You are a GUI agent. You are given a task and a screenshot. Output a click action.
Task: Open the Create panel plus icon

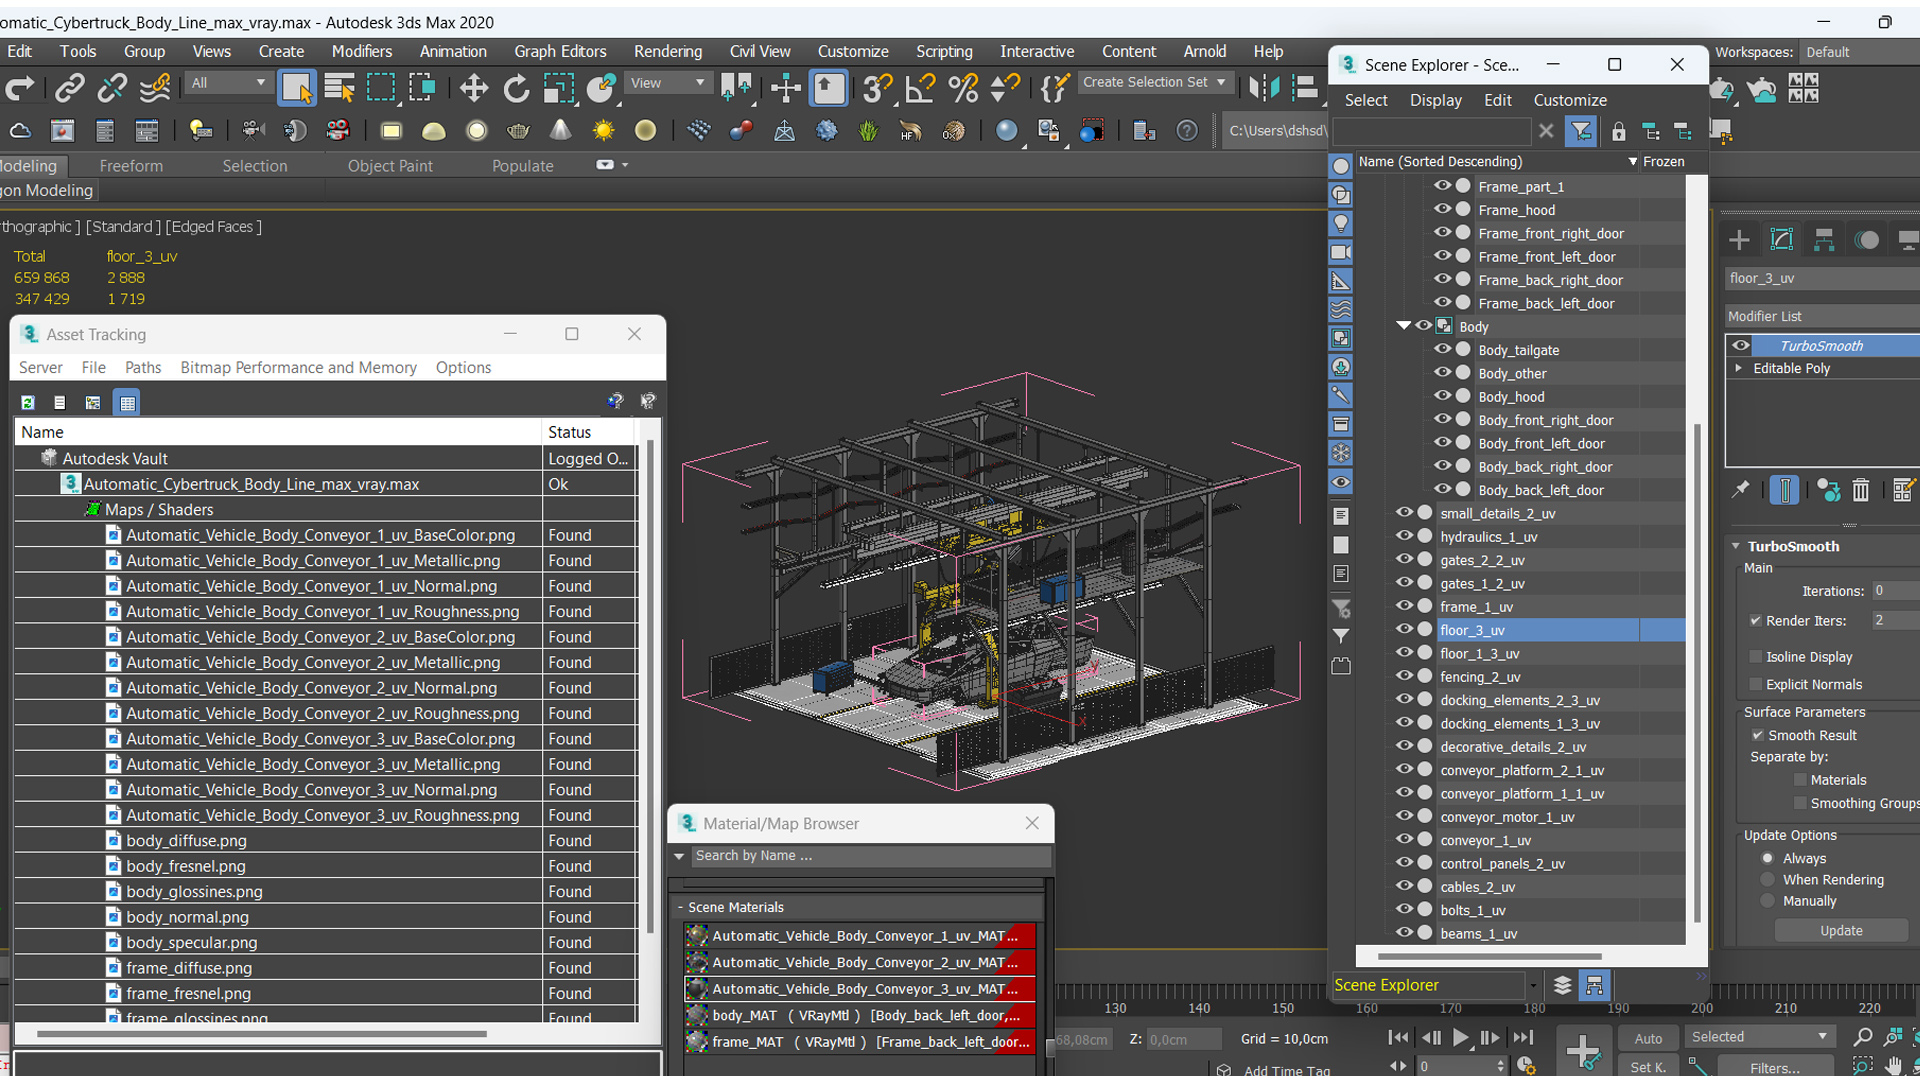1739,240
